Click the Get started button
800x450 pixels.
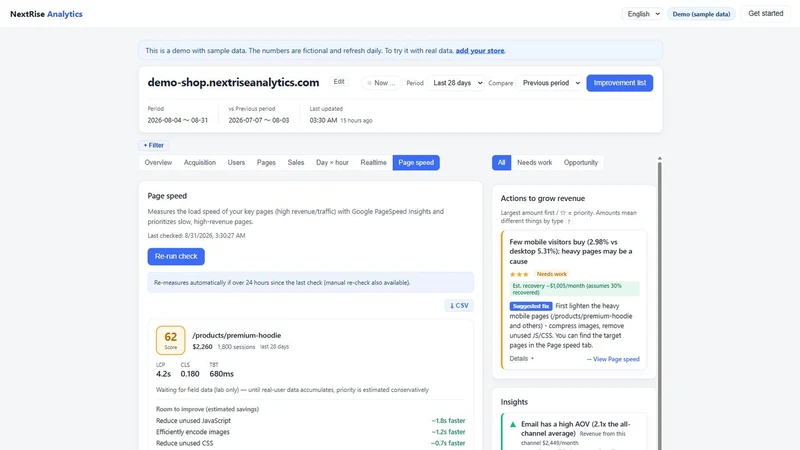click(x=765, y=13)
